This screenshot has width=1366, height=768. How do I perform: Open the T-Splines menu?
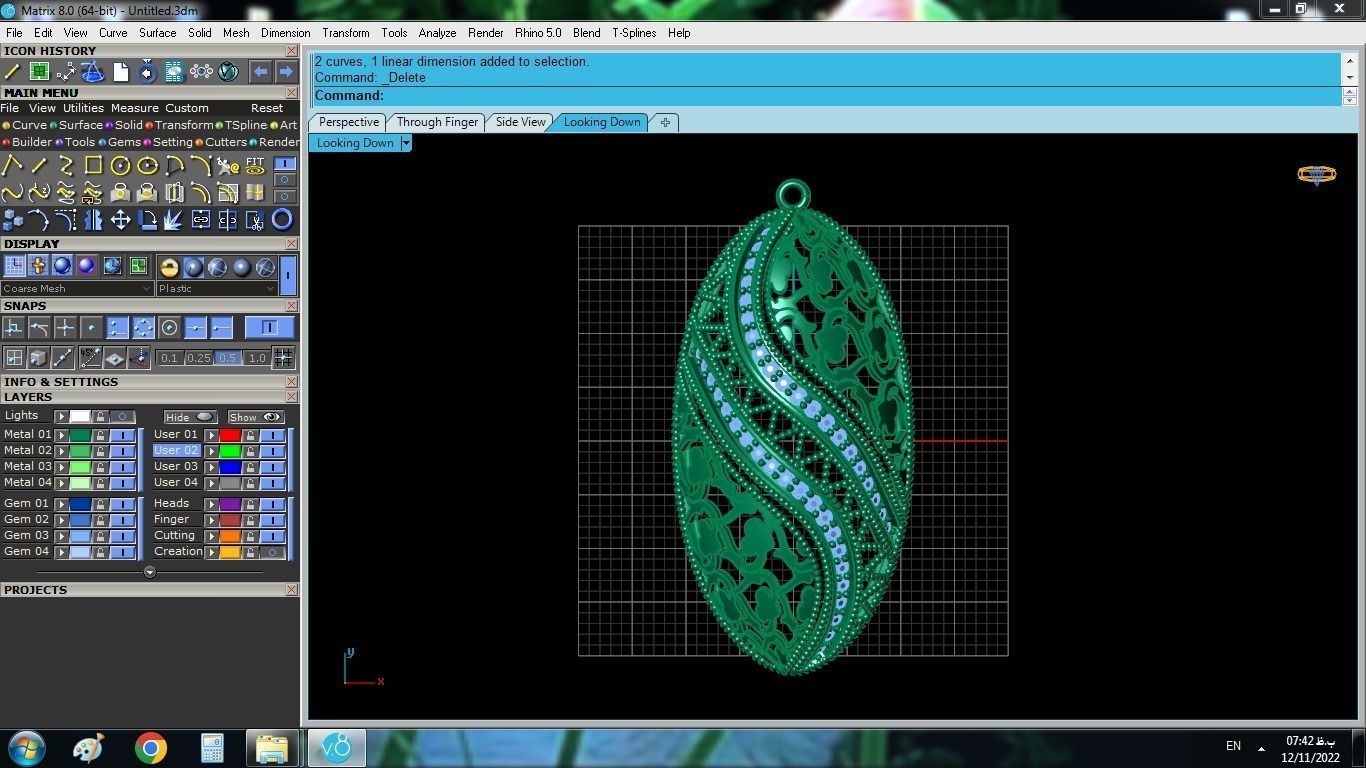point(634,33)
